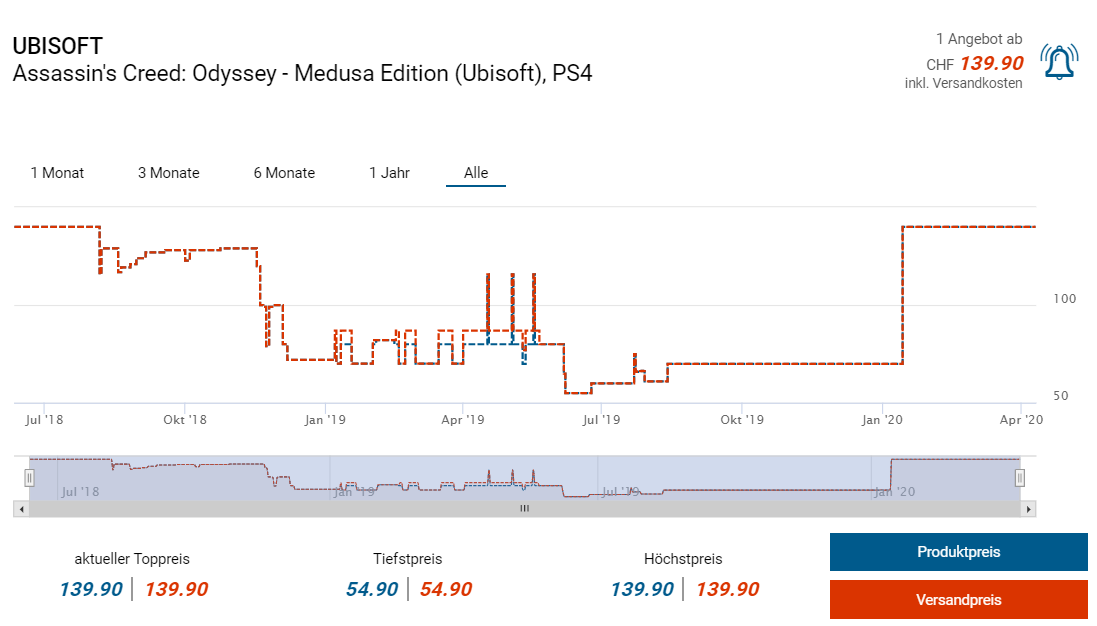Select the Alle time range tab
Screen dimensions: 1097x626
coord(476,173)
